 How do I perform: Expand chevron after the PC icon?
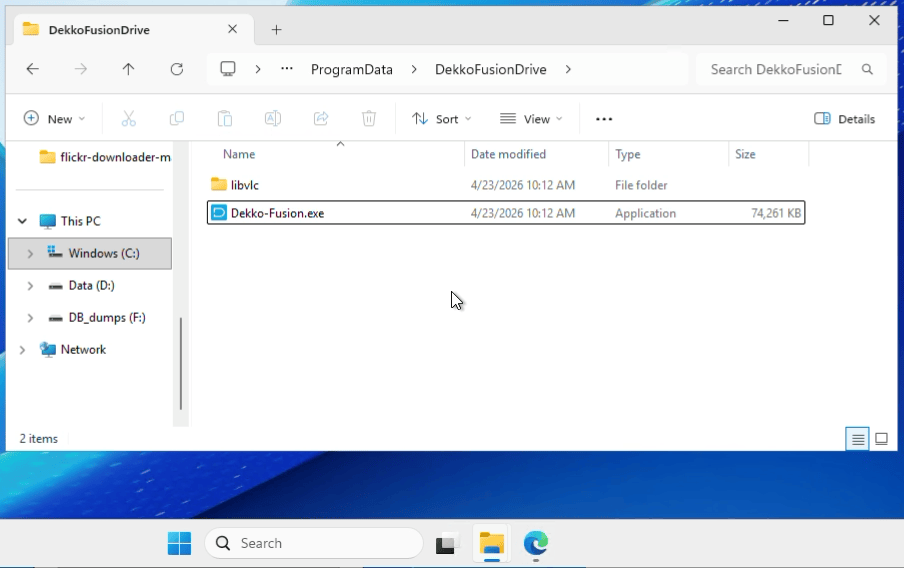click(x=258, y=69)
